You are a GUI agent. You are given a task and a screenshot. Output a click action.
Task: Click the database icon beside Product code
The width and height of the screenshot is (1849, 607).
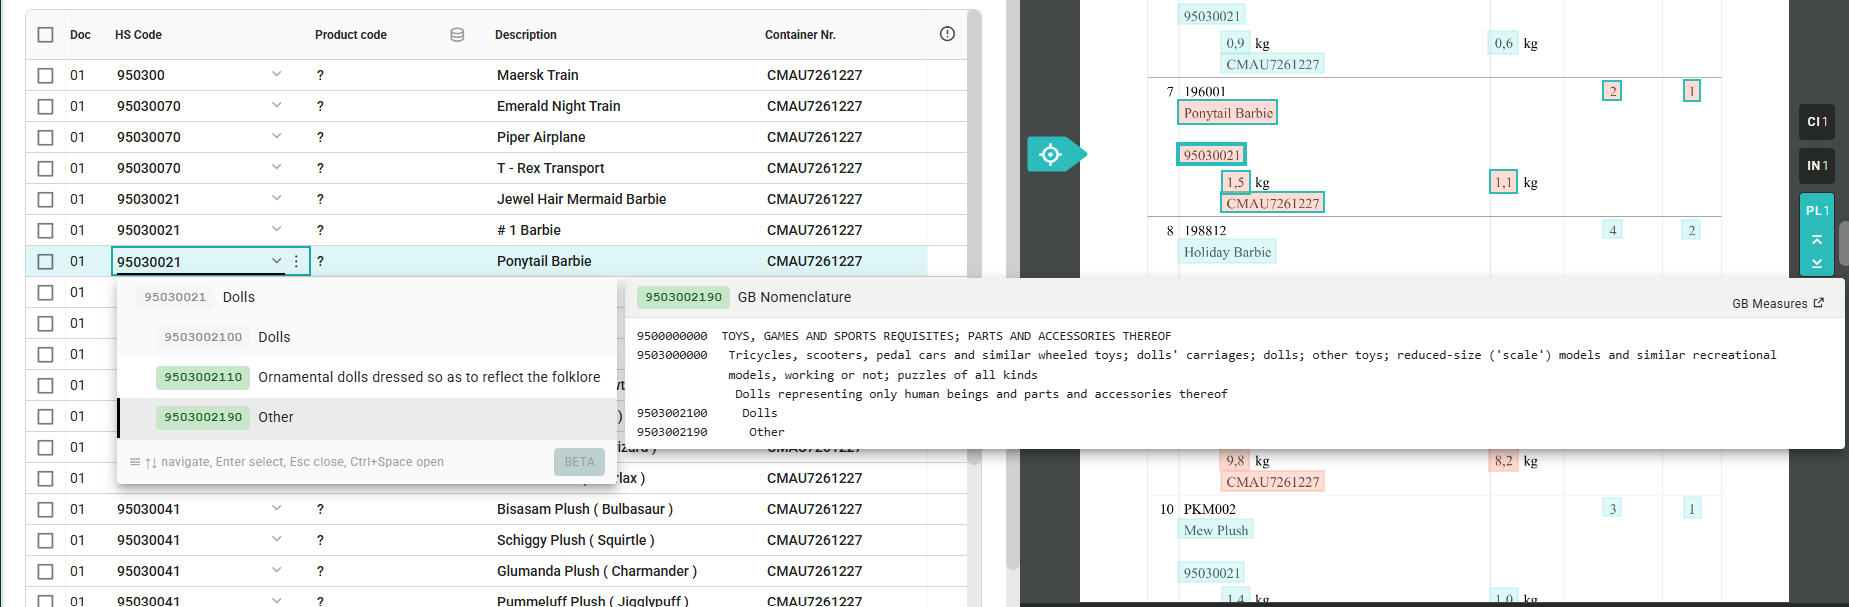coord(457,35)
